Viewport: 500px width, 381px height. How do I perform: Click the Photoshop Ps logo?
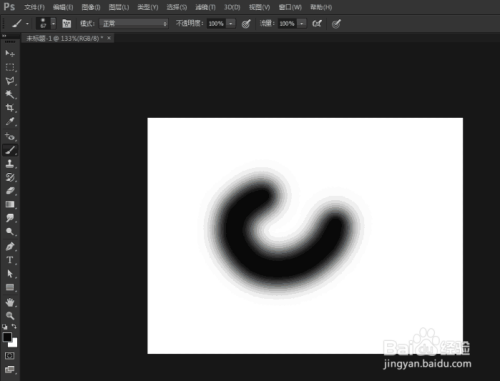(9, 7)
